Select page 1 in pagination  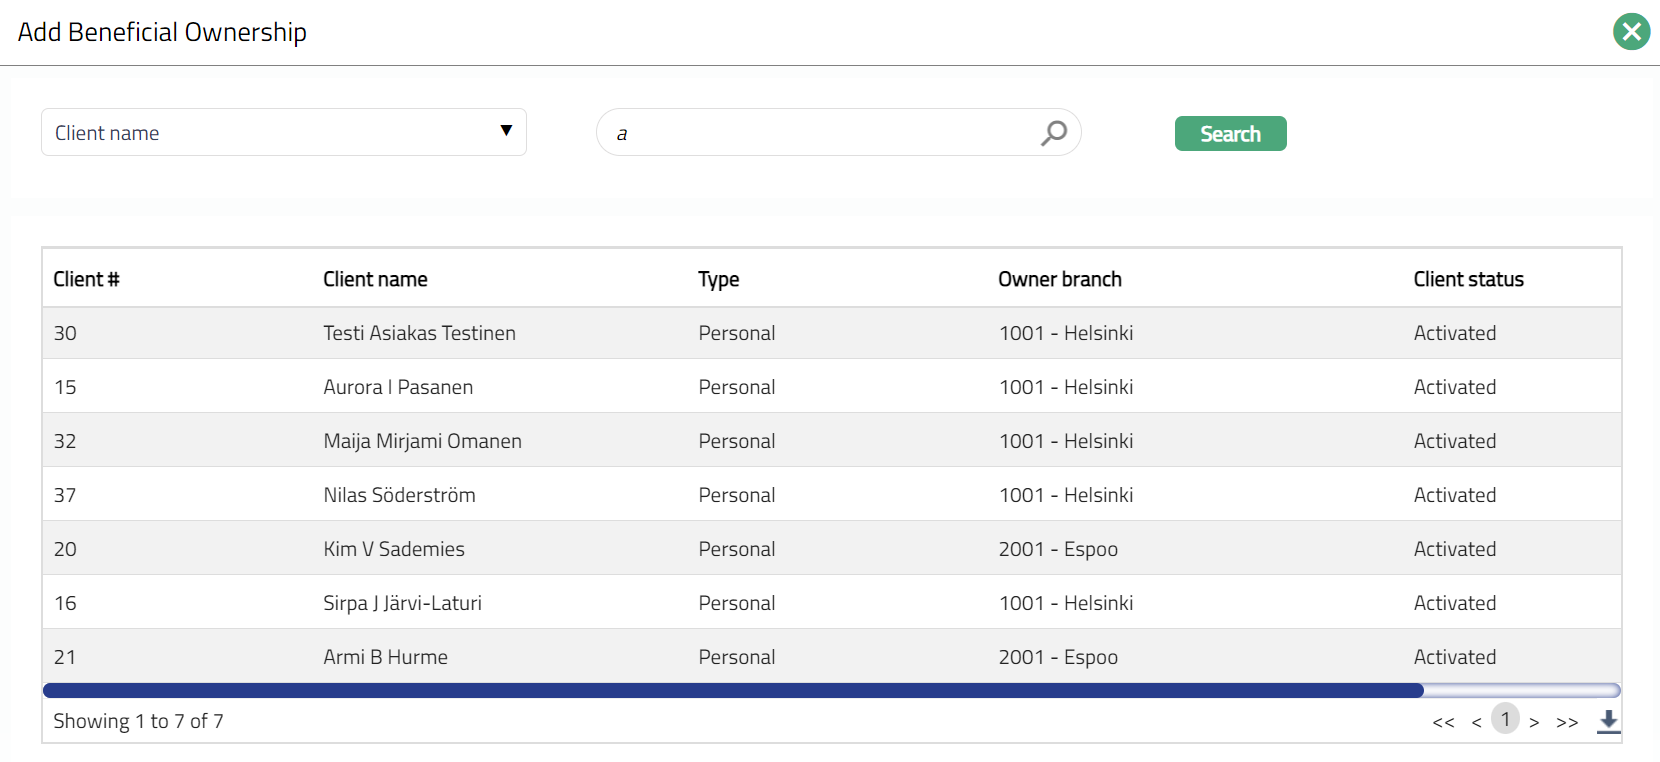[x=1505, y=719]
